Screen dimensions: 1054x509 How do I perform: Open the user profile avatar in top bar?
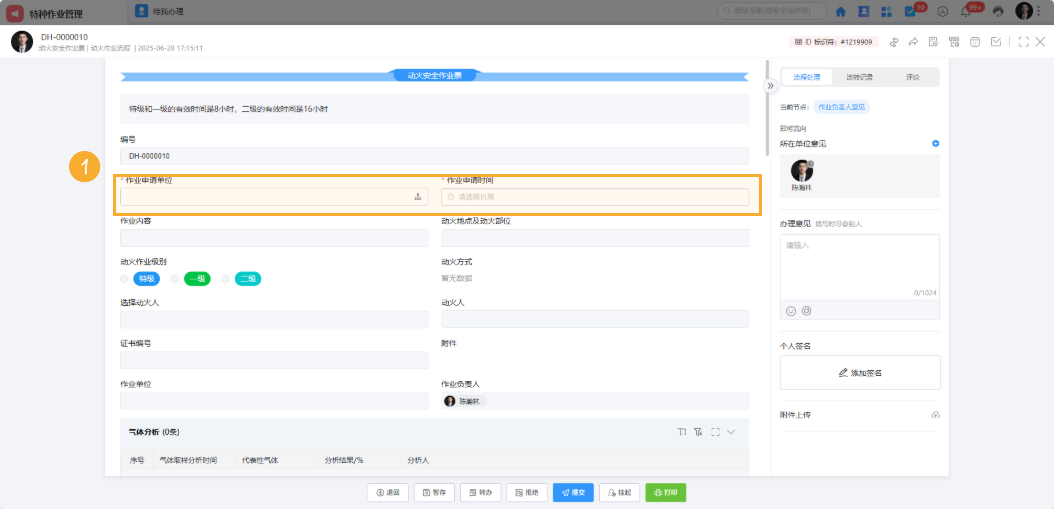(x=1024, y=11)
